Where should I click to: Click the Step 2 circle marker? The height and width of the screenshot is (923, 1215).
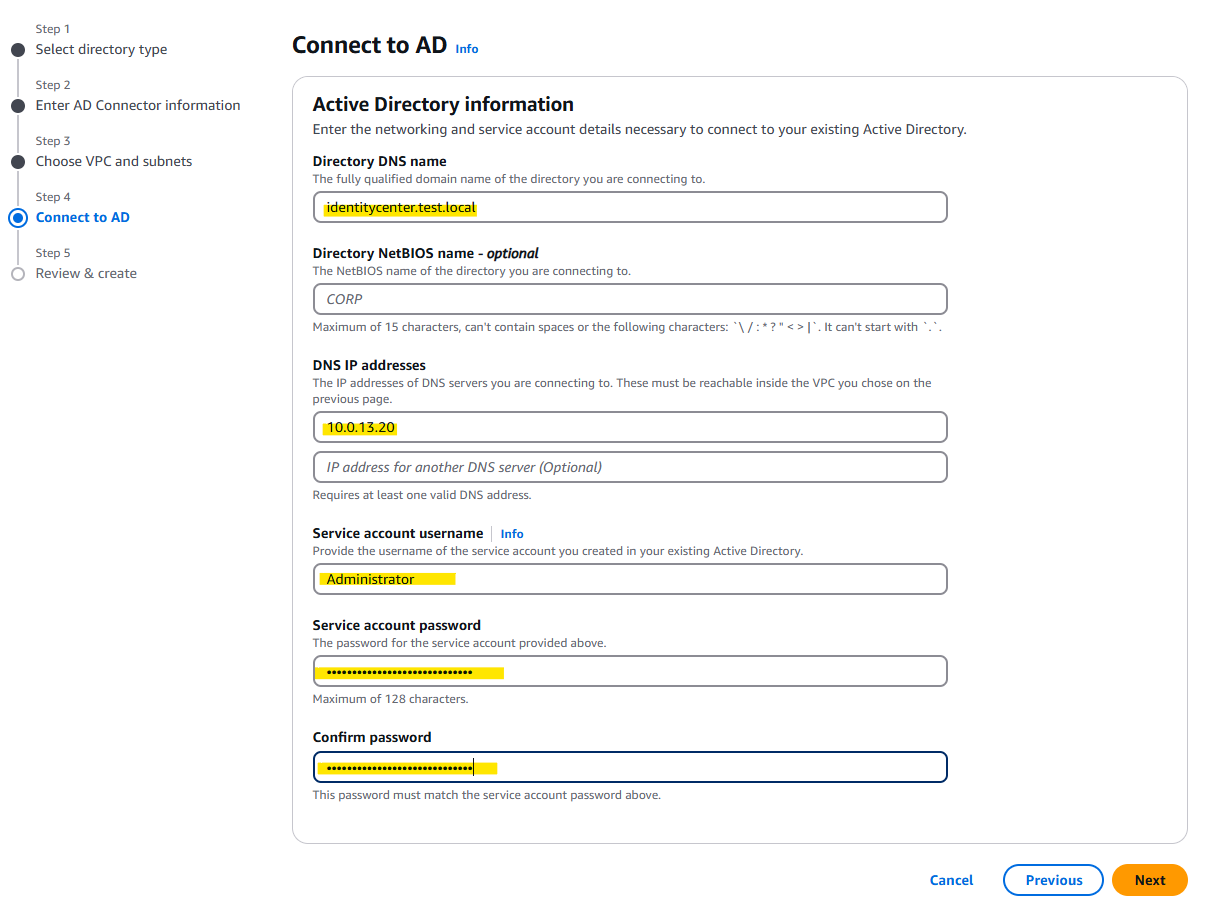[x=17, y=106]
